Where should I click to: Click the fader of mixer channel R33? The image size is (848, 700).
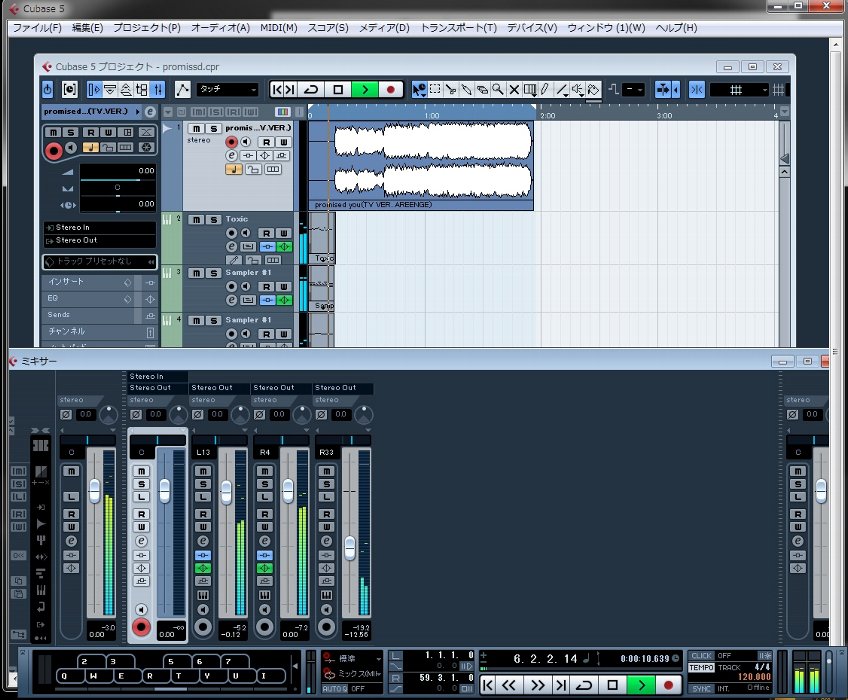click(x=350, y=548)
